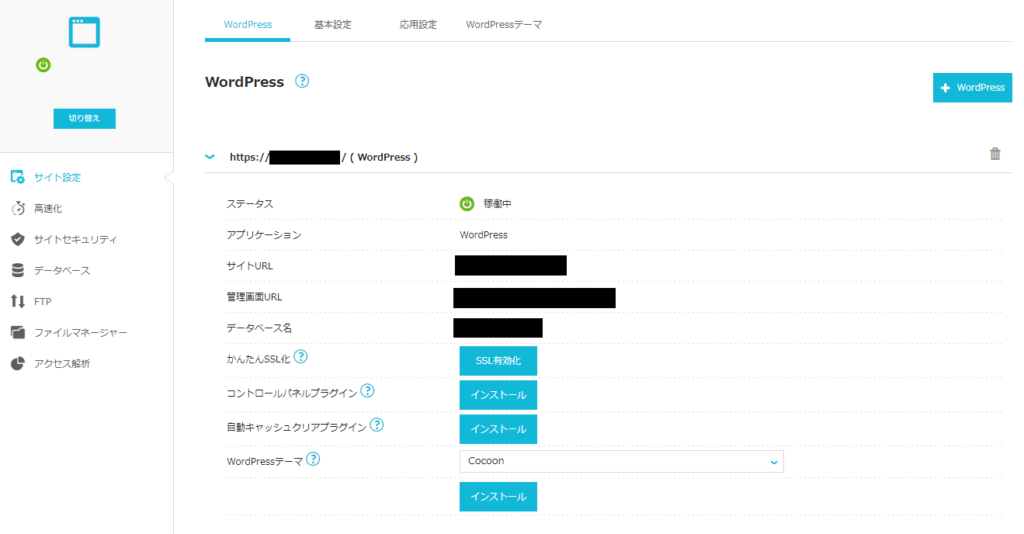This screenshot has width=1024, height=534.
Task: Click the browser window site icon
Action: tap(84, 32)
